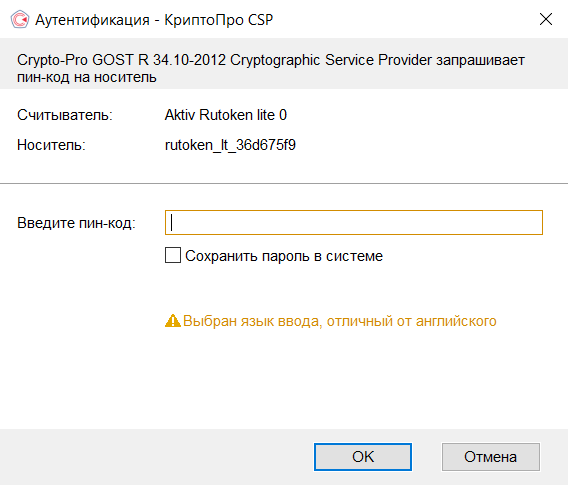Click the yellow warning triangle icon
The image size is (568, 485).
(x=172, y=321)
